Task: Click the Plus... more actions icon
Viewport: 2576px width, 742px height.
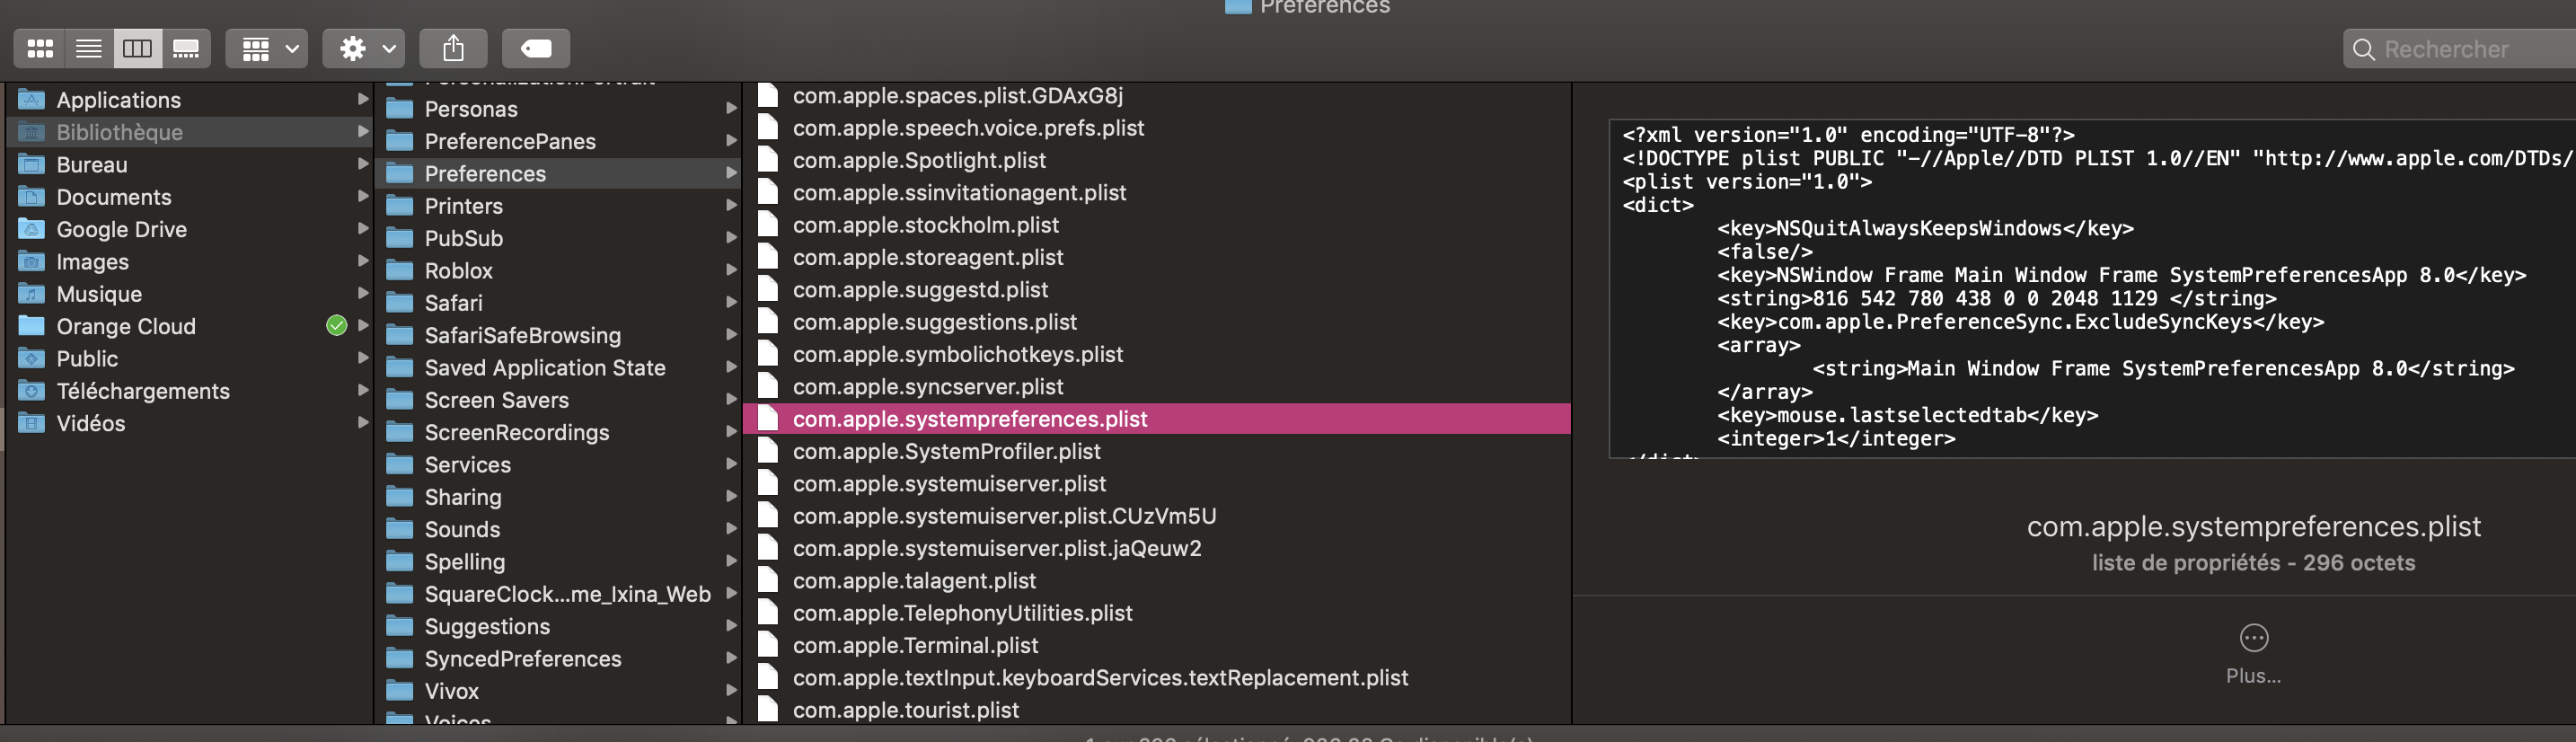Action: point(2253,638)
